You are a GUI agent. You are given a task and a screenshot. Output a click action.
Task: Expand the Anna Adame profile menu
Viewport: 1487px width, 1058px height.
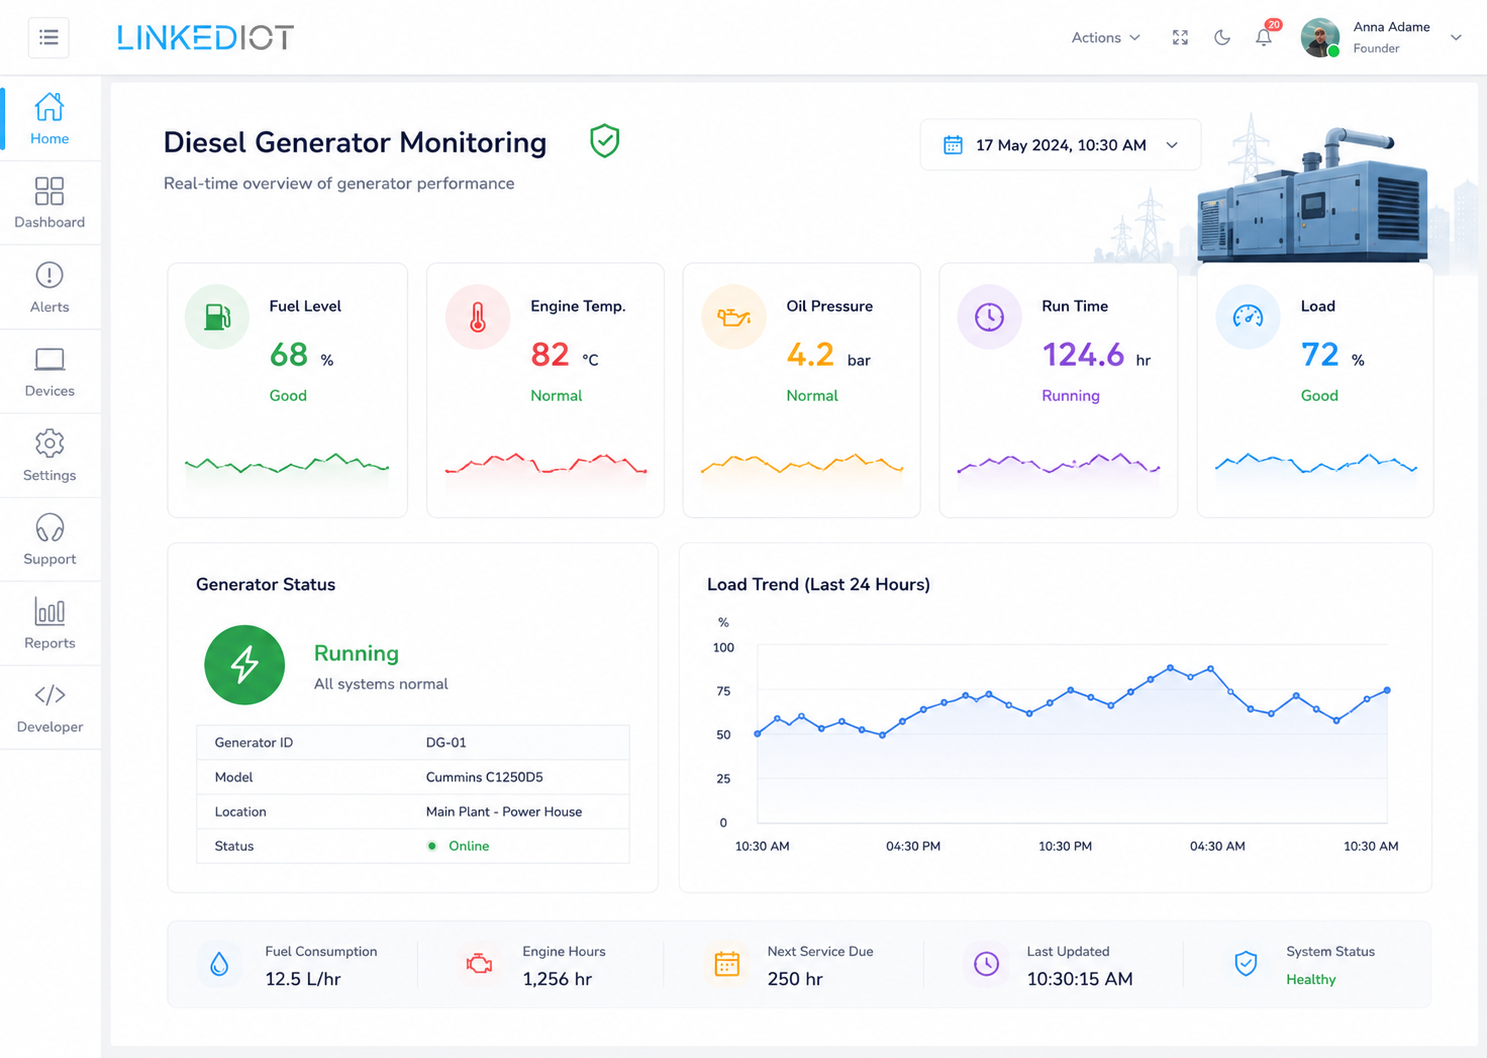(x=1381, y=38)
